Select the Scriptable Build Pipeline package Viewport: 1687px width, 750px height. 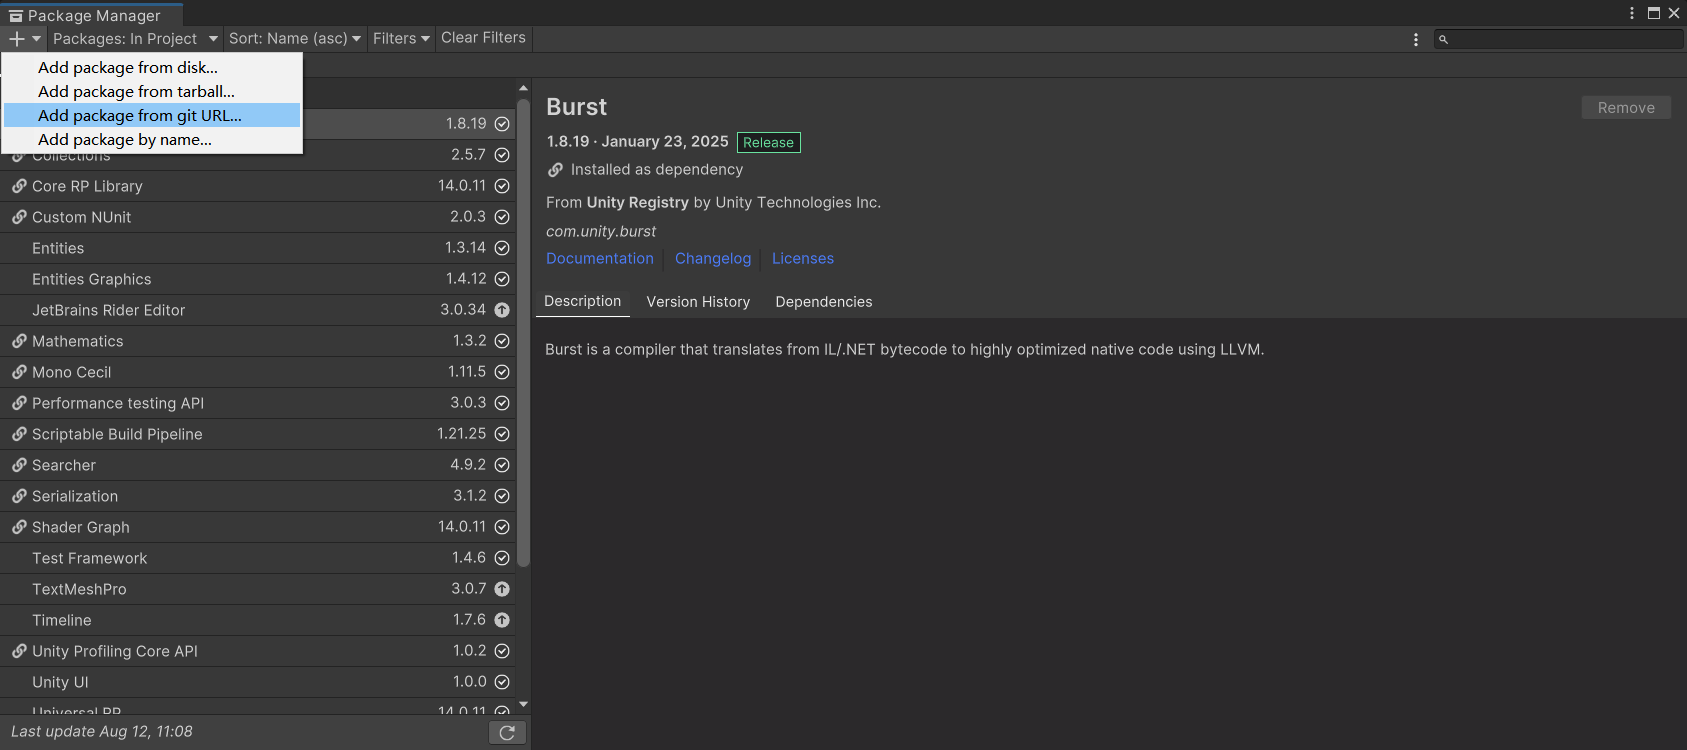(x=258, y=434)
